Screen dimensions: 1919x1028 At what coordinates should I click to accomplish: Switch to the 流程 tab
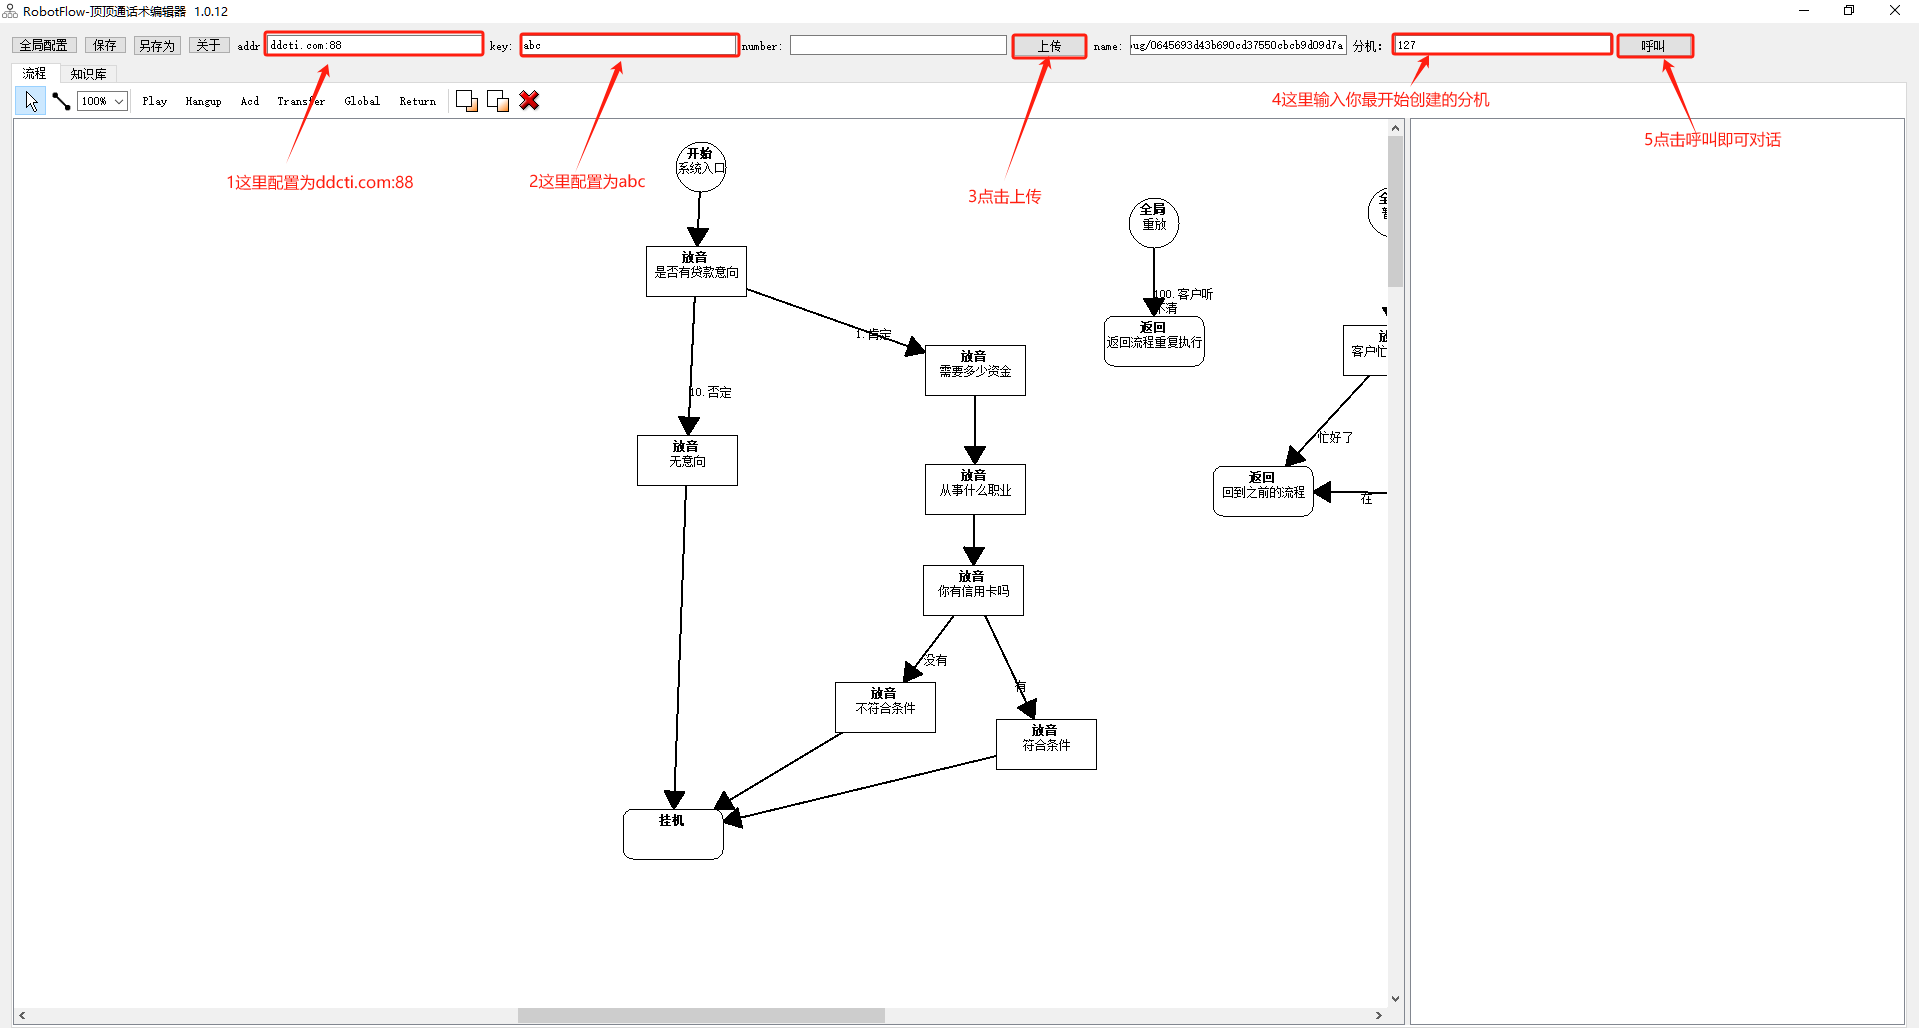pyautogui.click(x=35, y=74)
